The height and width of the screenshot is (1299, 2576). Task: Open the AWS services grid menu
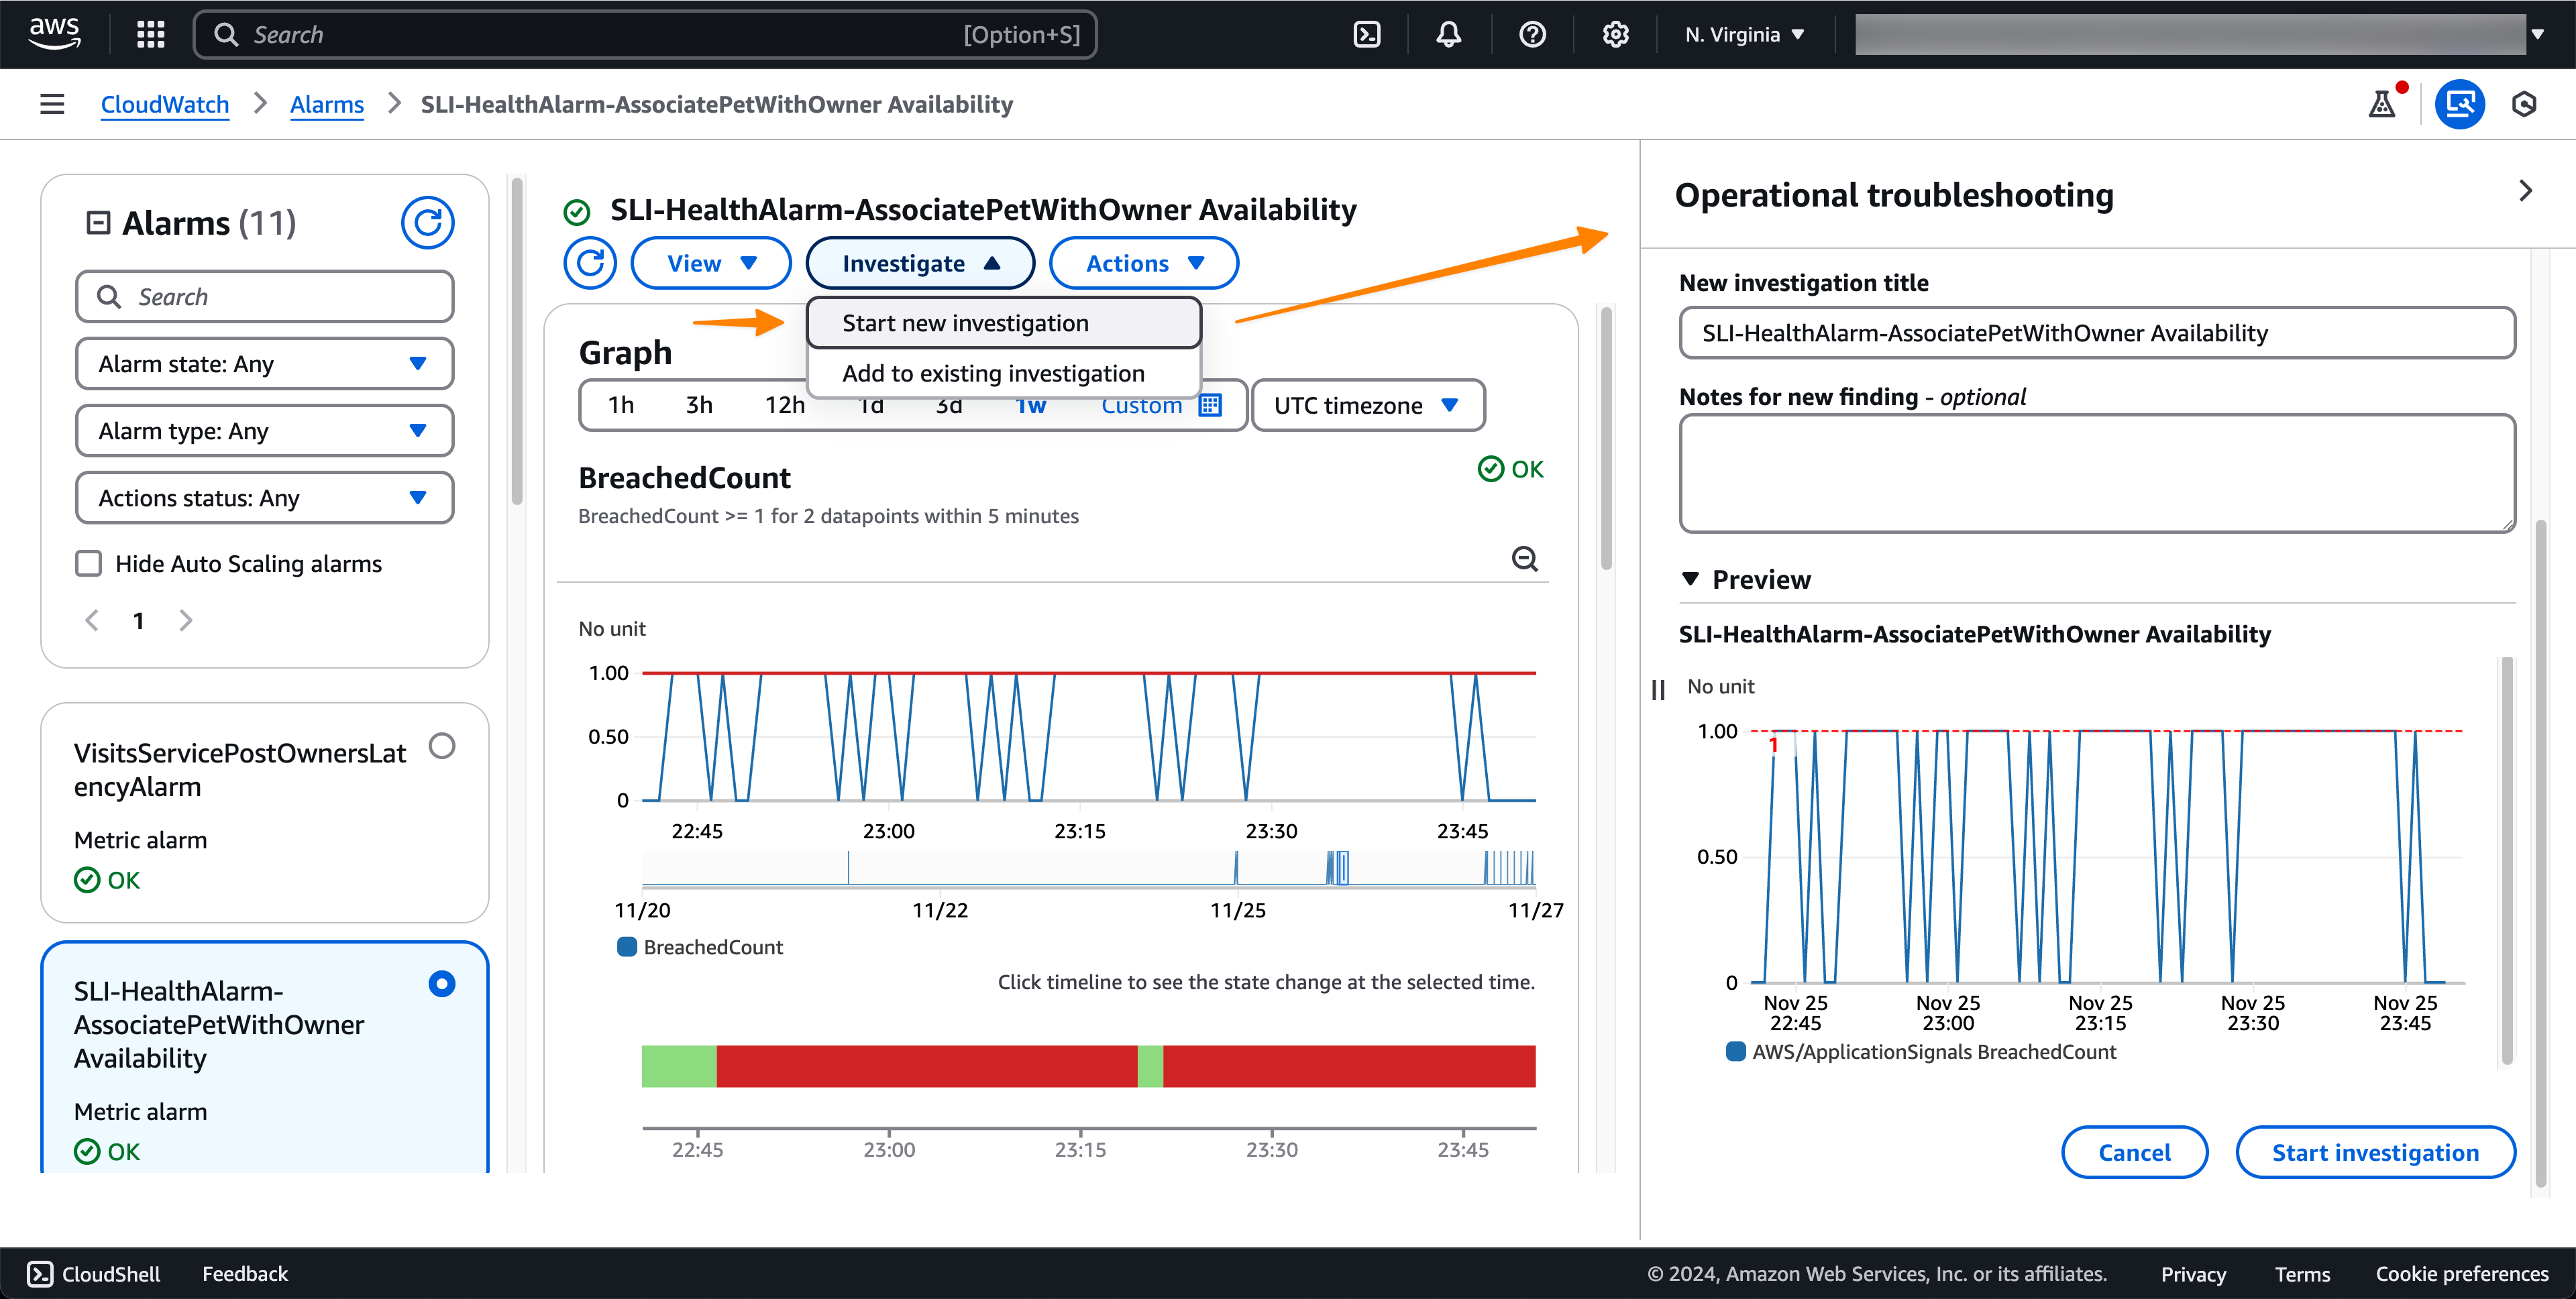pyautogui.click(x=150, y=35)
